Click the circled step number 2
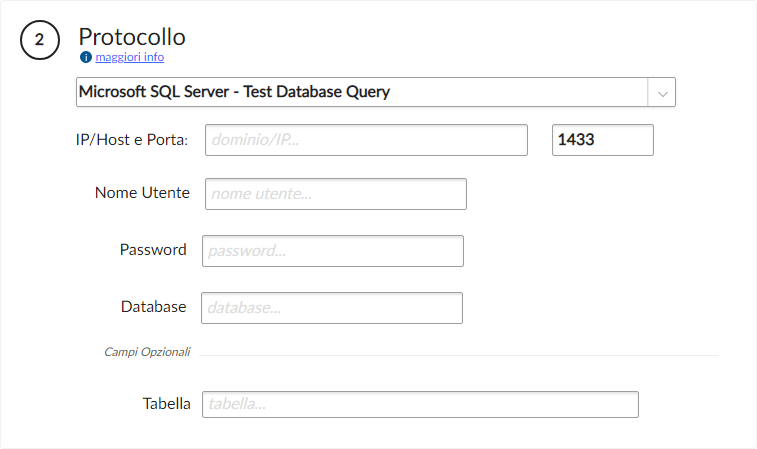Image resolution: width=757 pixels, height=449 pixels. tap(39, 40)
